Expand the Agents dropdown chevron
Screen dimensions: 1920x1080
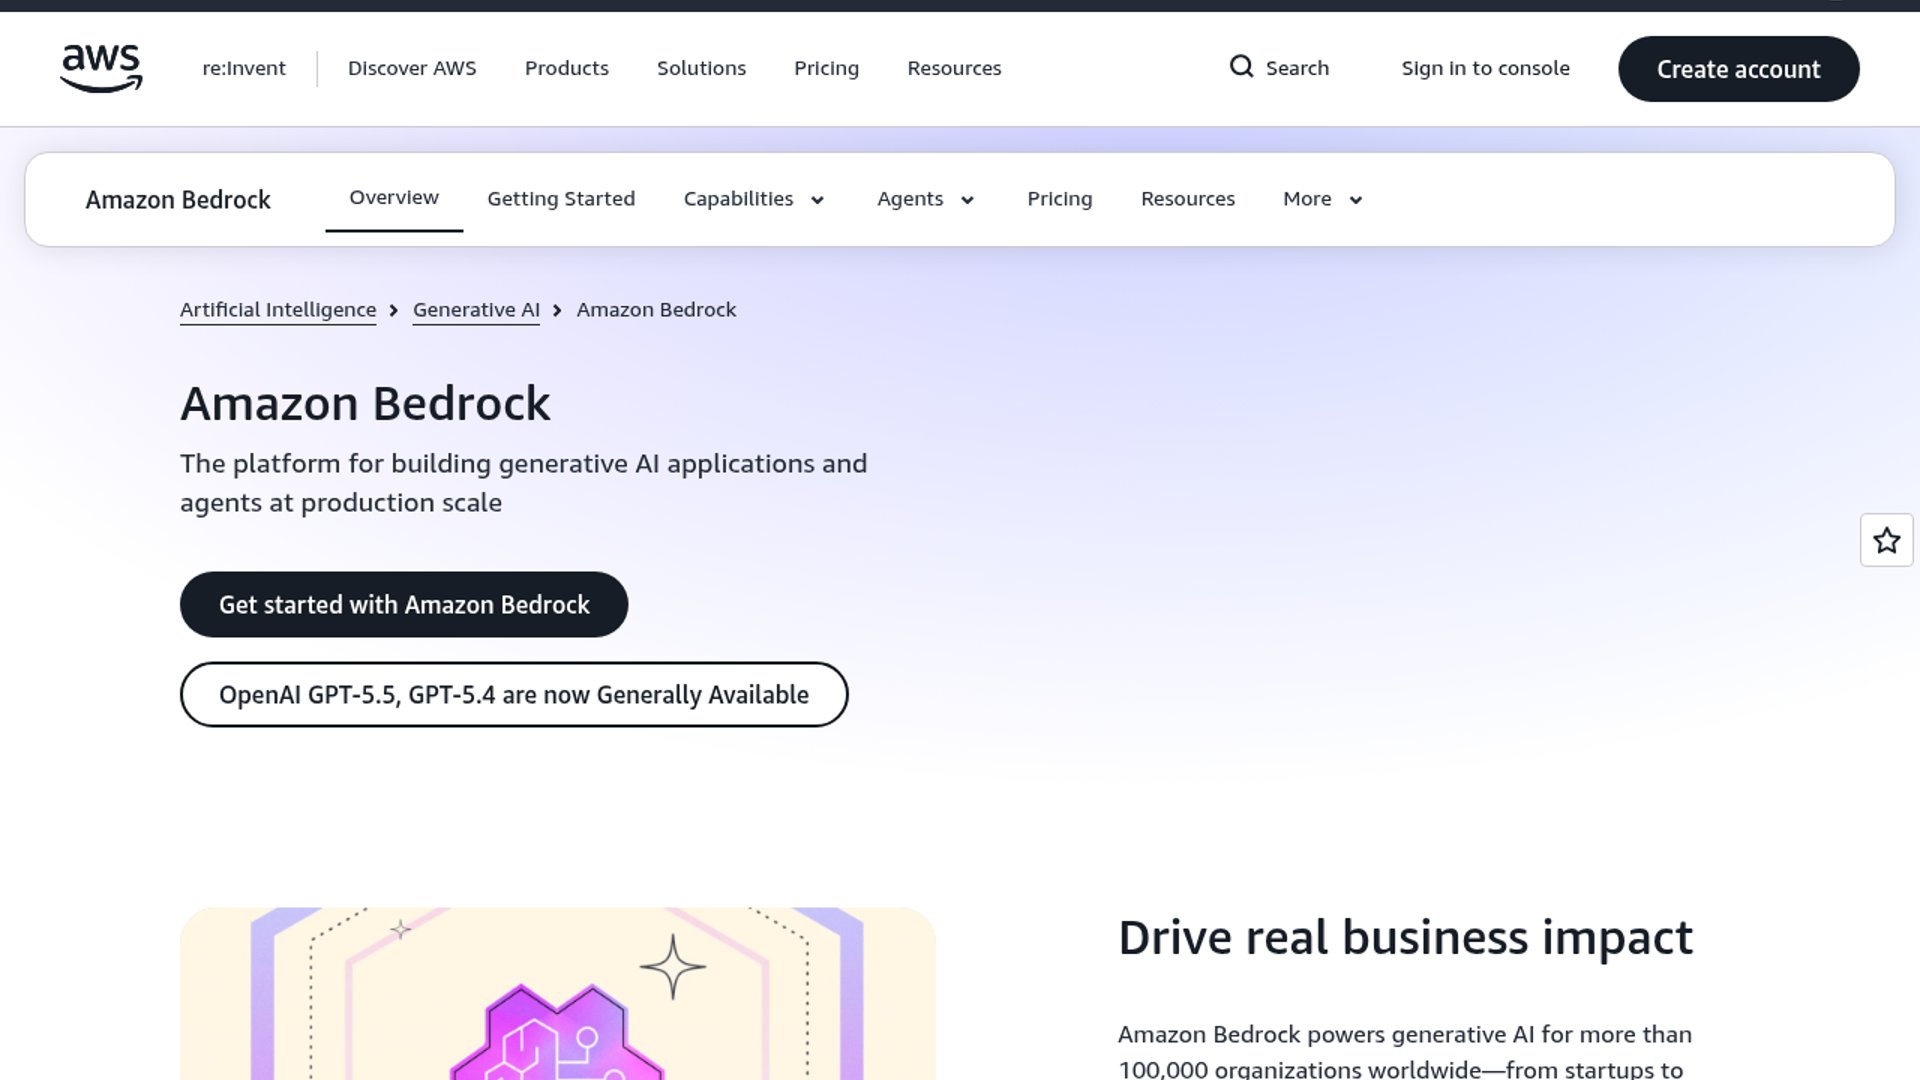tap(967, 200)
